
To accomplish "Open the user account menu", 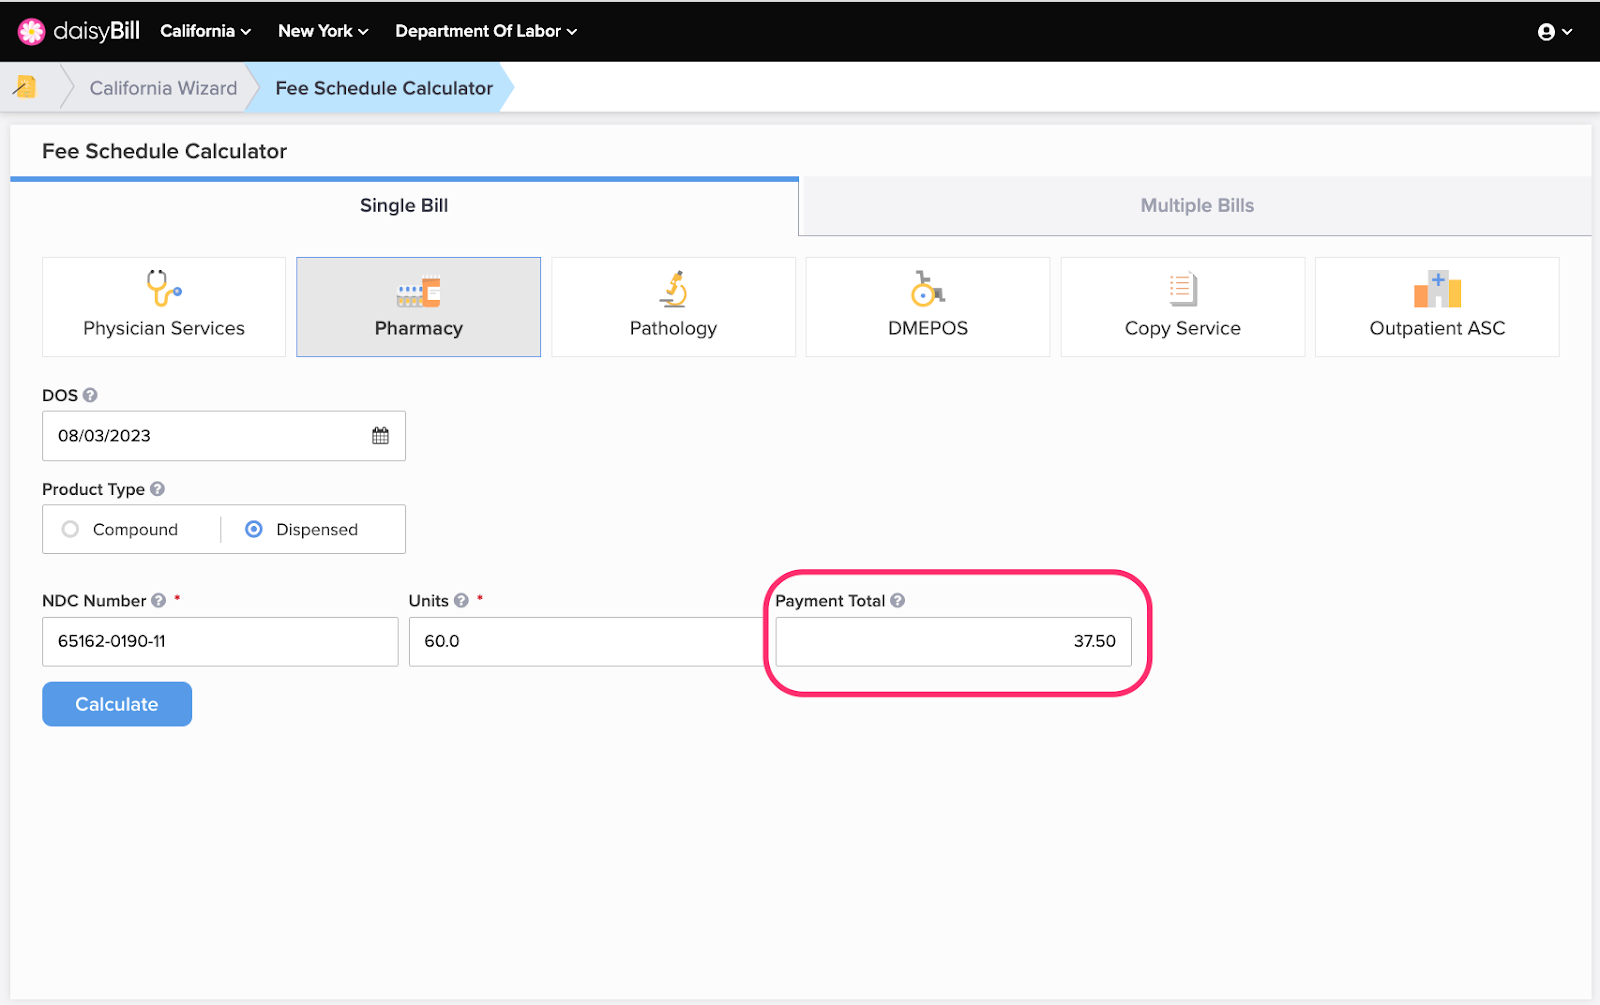I will pos(1555,32).
